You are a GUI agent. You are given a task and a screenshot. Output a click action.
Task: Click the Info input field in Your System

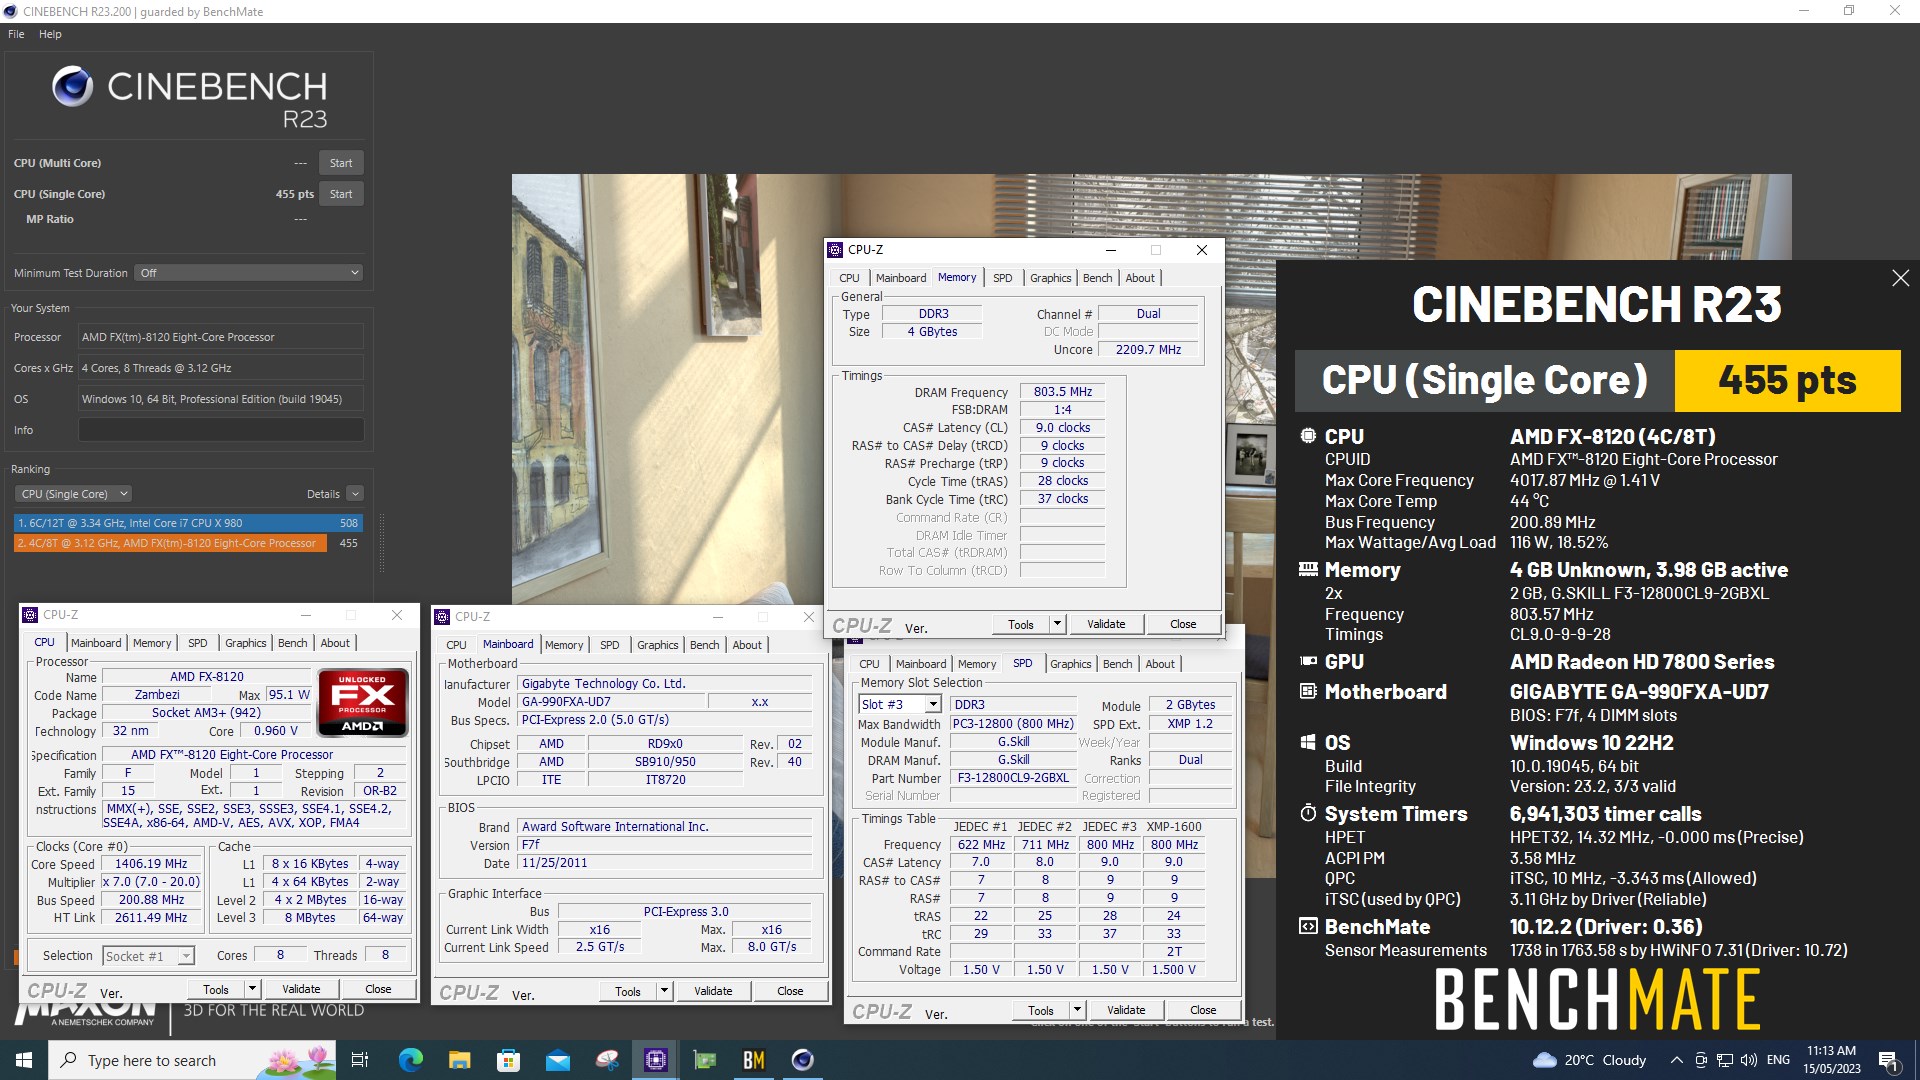coord(221,430)
